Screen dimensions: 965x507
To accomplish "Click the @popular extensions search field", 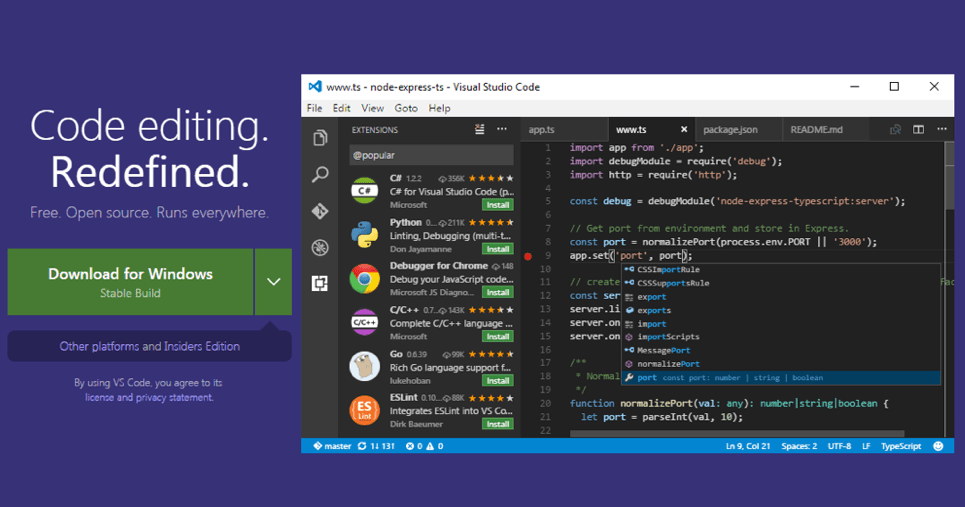I will tap(431, 155).
